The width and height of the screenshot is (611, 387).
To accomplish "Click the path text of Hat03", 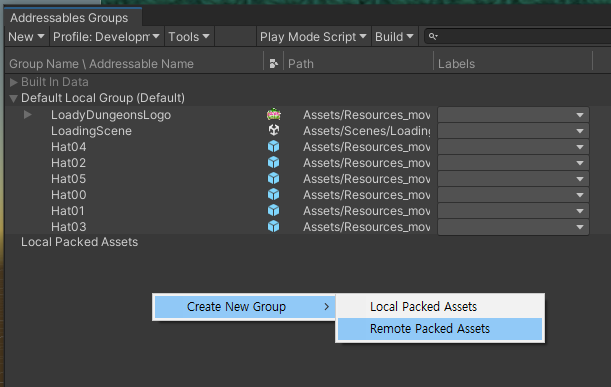I will click(367, 227).
